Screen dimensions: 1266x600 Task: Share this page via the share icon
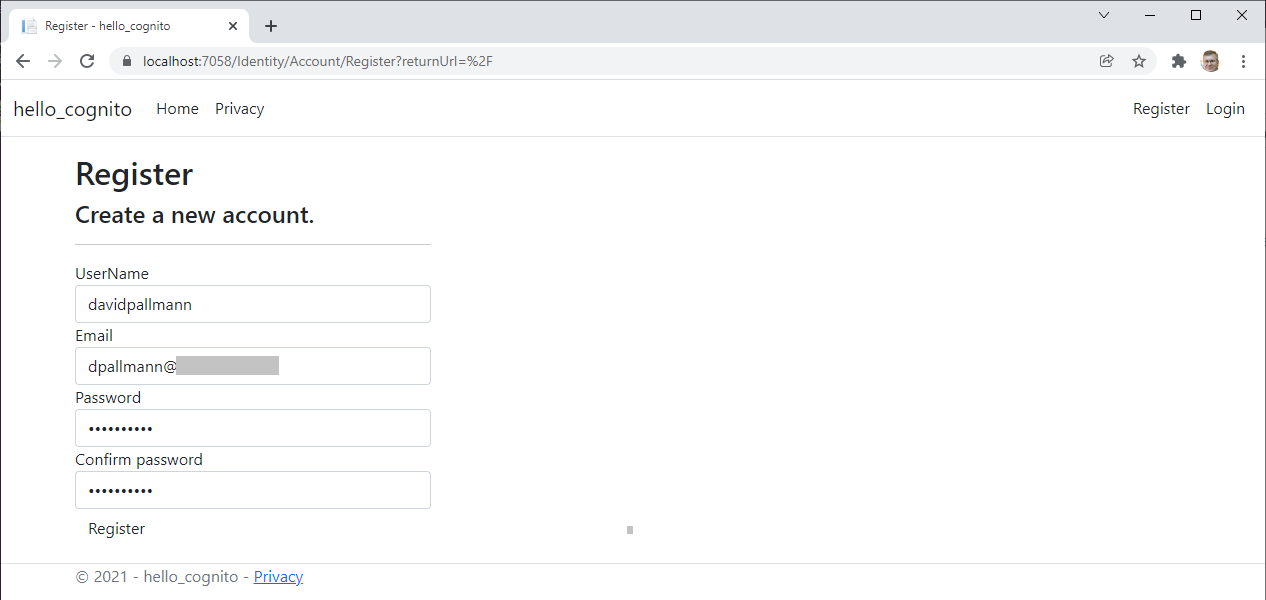pos(1107,61)
